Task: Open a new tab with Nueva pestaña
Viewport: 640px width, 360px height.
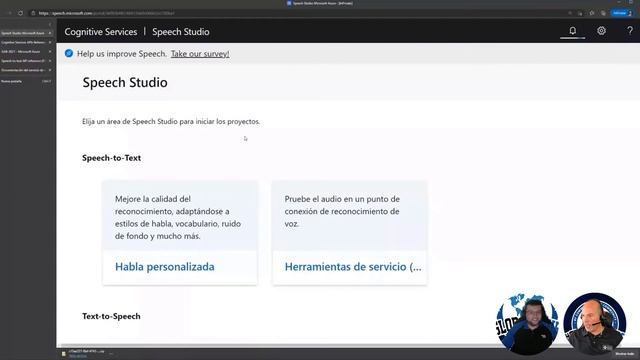Action: [x=26, y=81]
